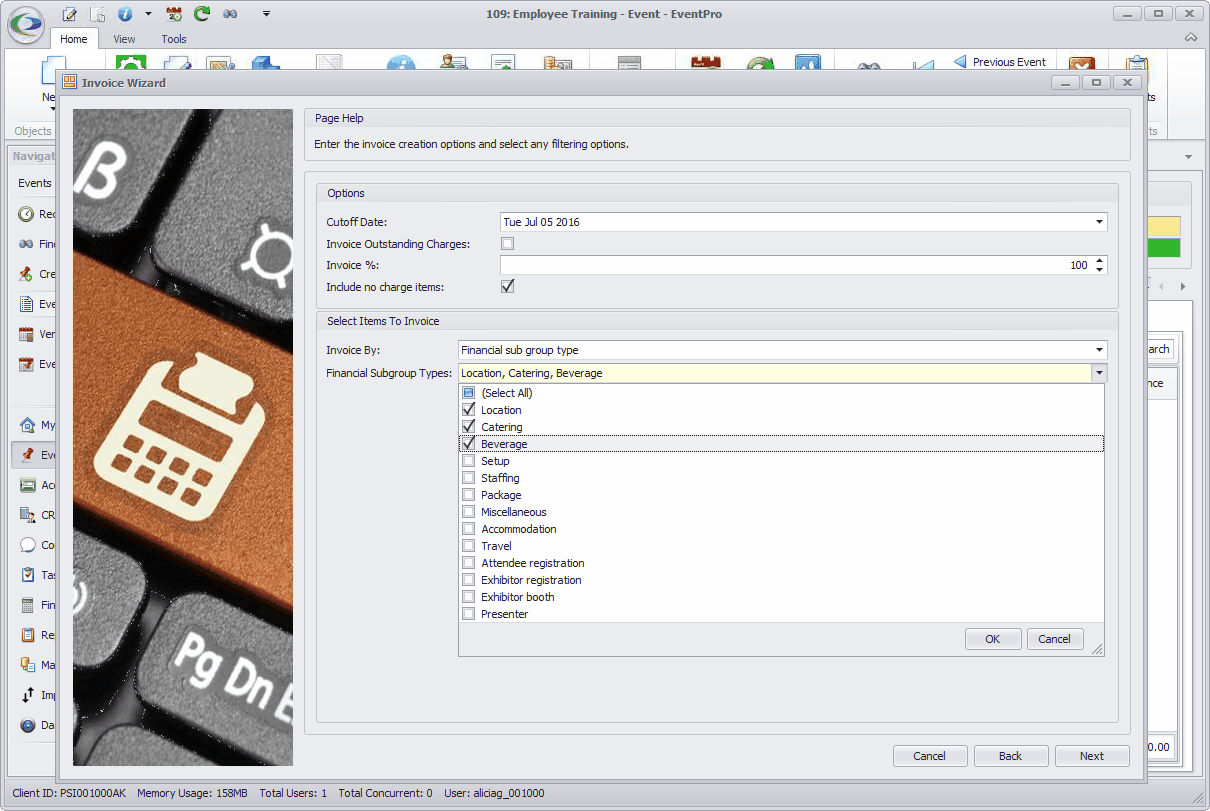Collapse the ribbon using the chevron
This screenshot has width=1210, height=811.
pos(1191,38)
